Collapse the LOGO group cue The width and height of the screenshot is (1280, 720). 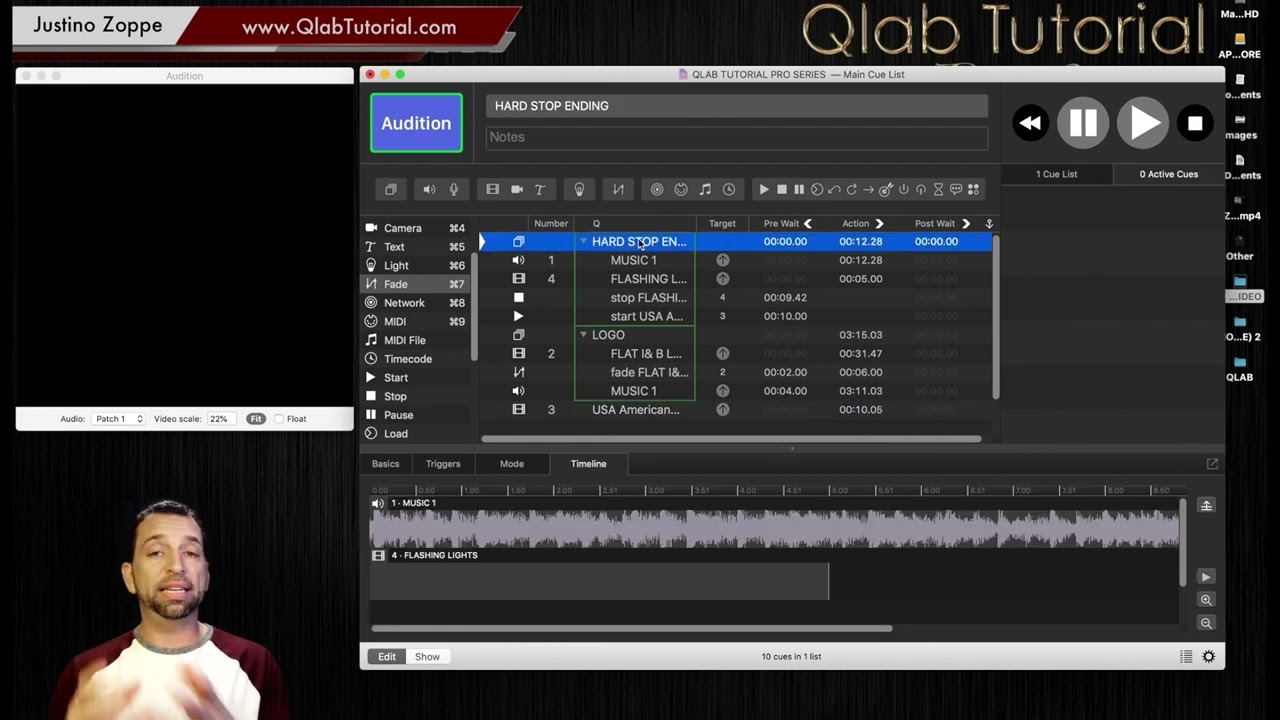tap(583, 335)
